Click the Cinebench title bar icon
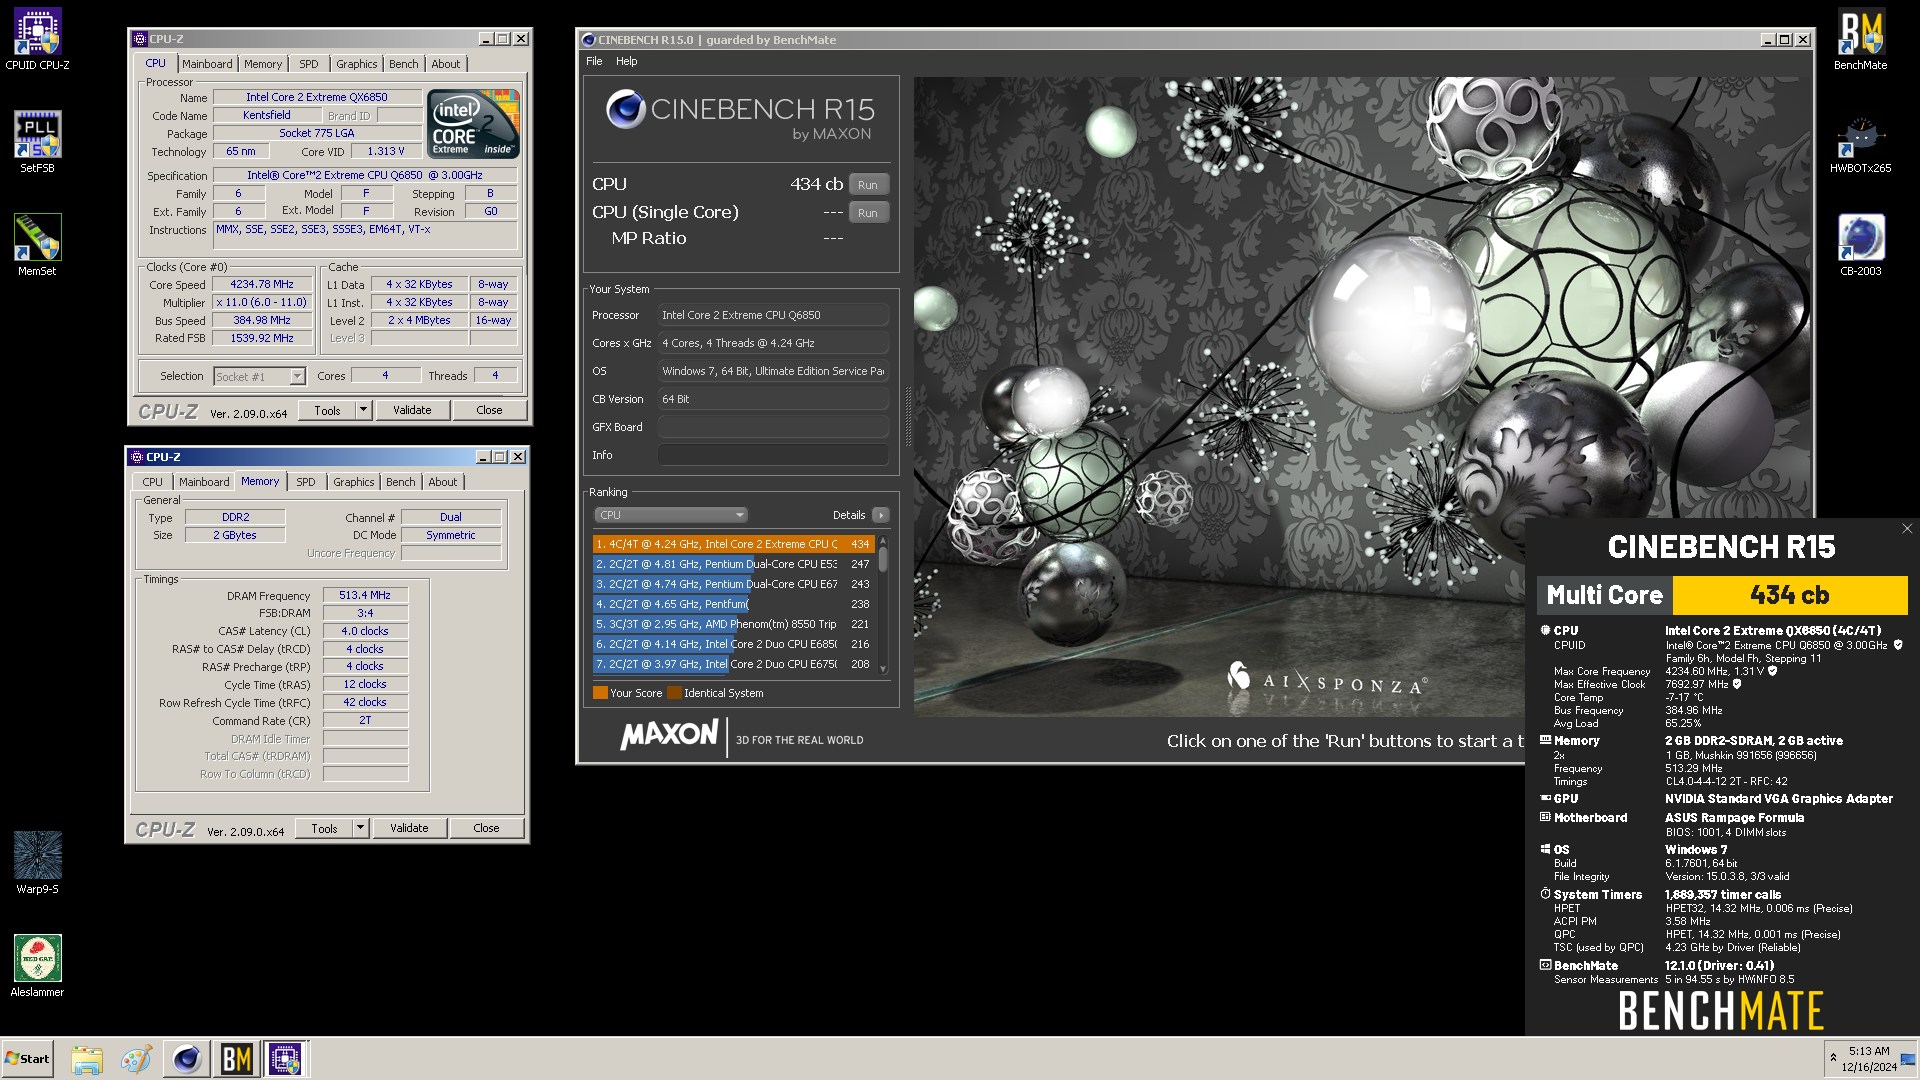This screenshot has width=1920, height=1080. pos(588,40)
